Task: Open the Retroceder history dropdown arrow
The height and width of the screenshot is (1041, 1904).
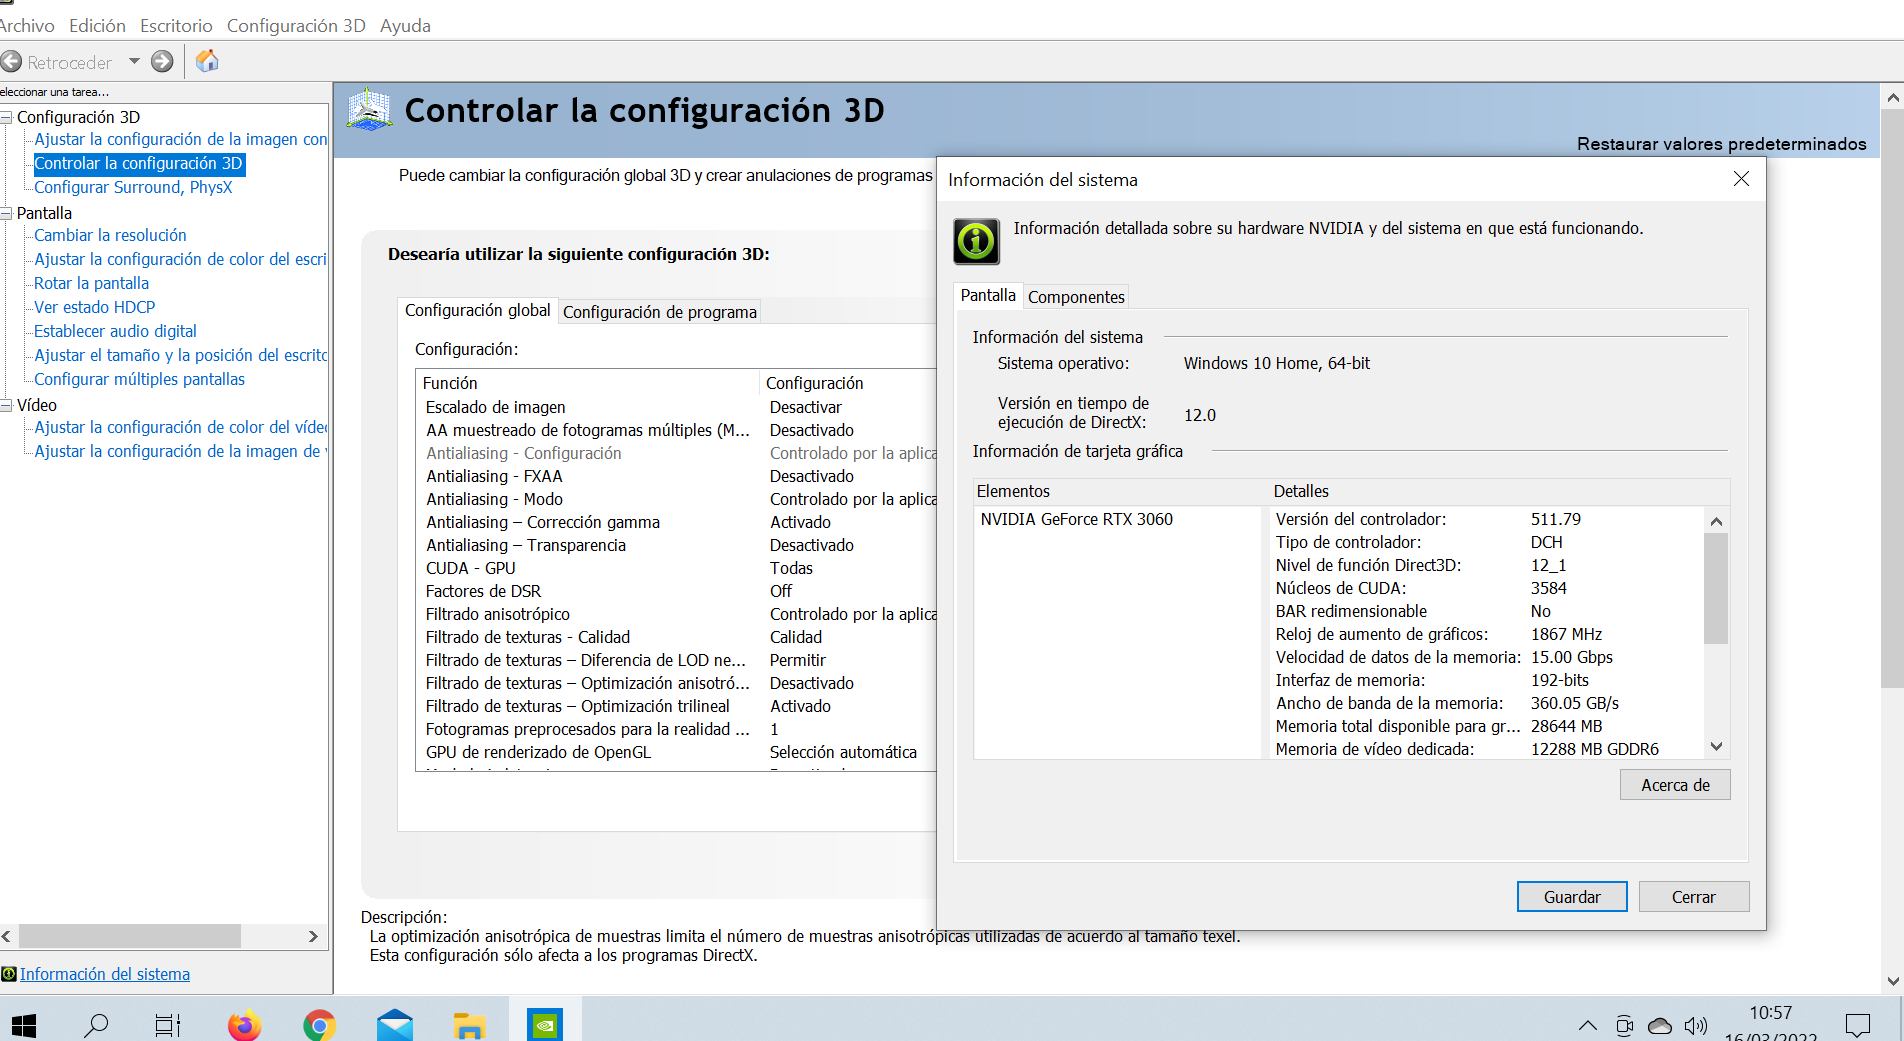Action: 134,62
